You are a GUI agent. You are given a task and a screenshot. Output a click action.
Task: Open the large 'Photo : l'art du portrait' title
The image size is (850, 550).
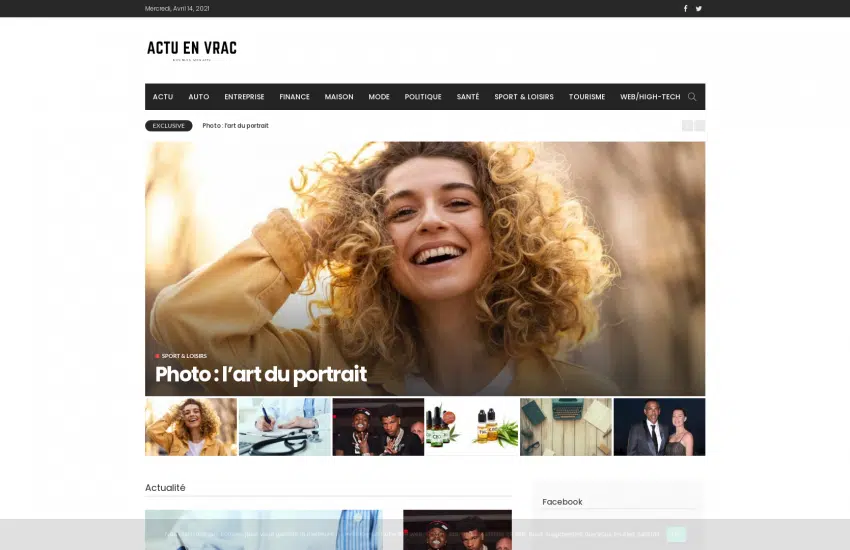pyautogui.click(x=261, y=375)
